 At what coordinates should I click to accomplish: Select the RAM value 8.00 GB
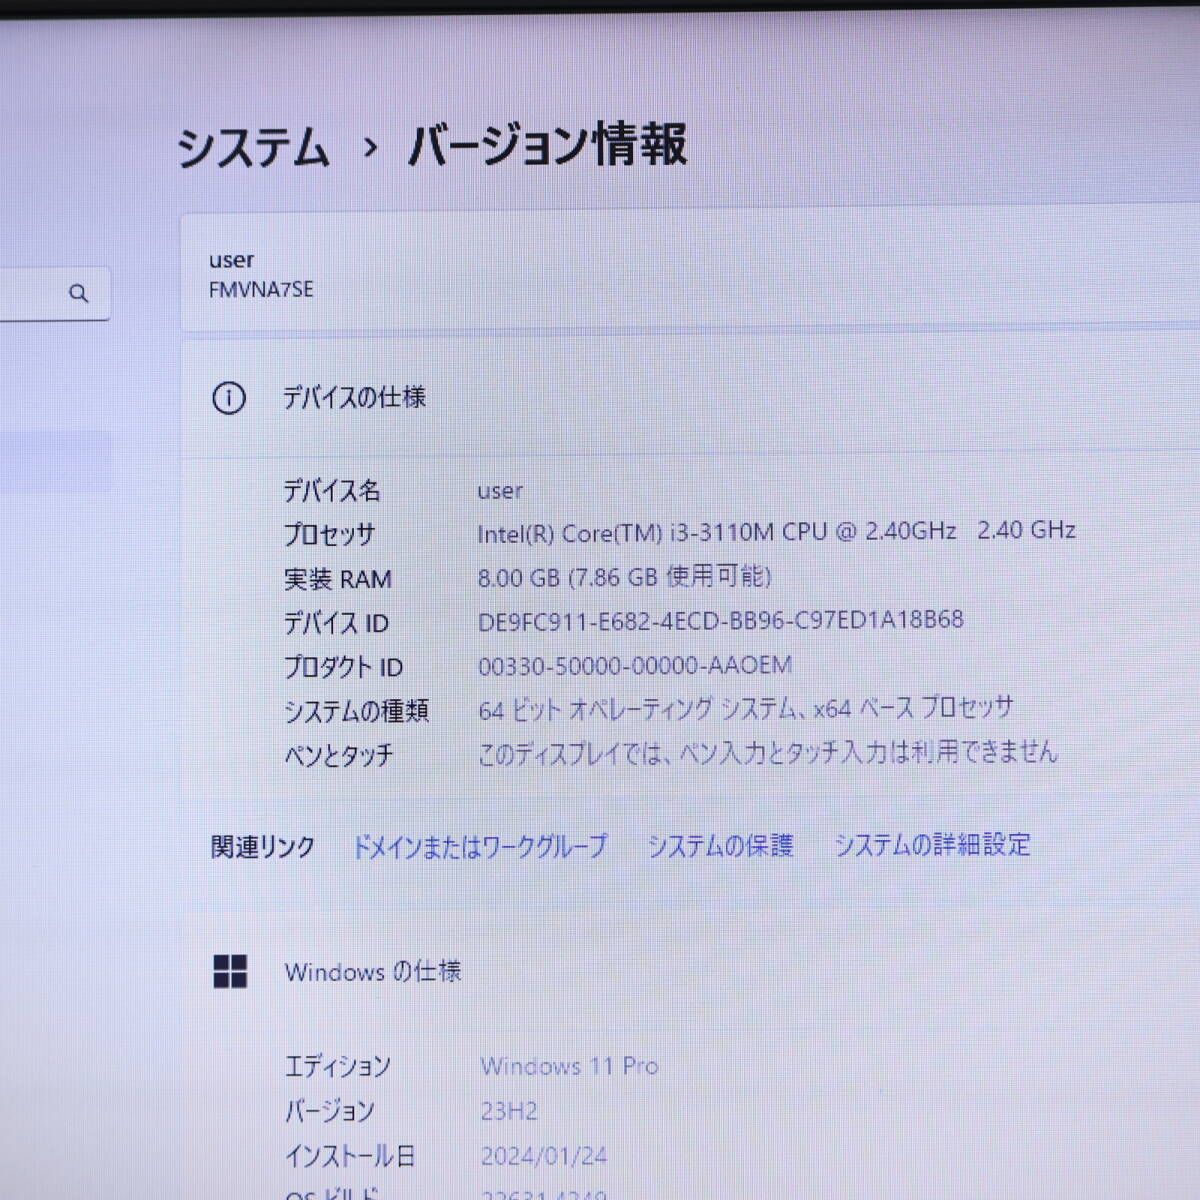pyautogui.click(x=624, y=577)
